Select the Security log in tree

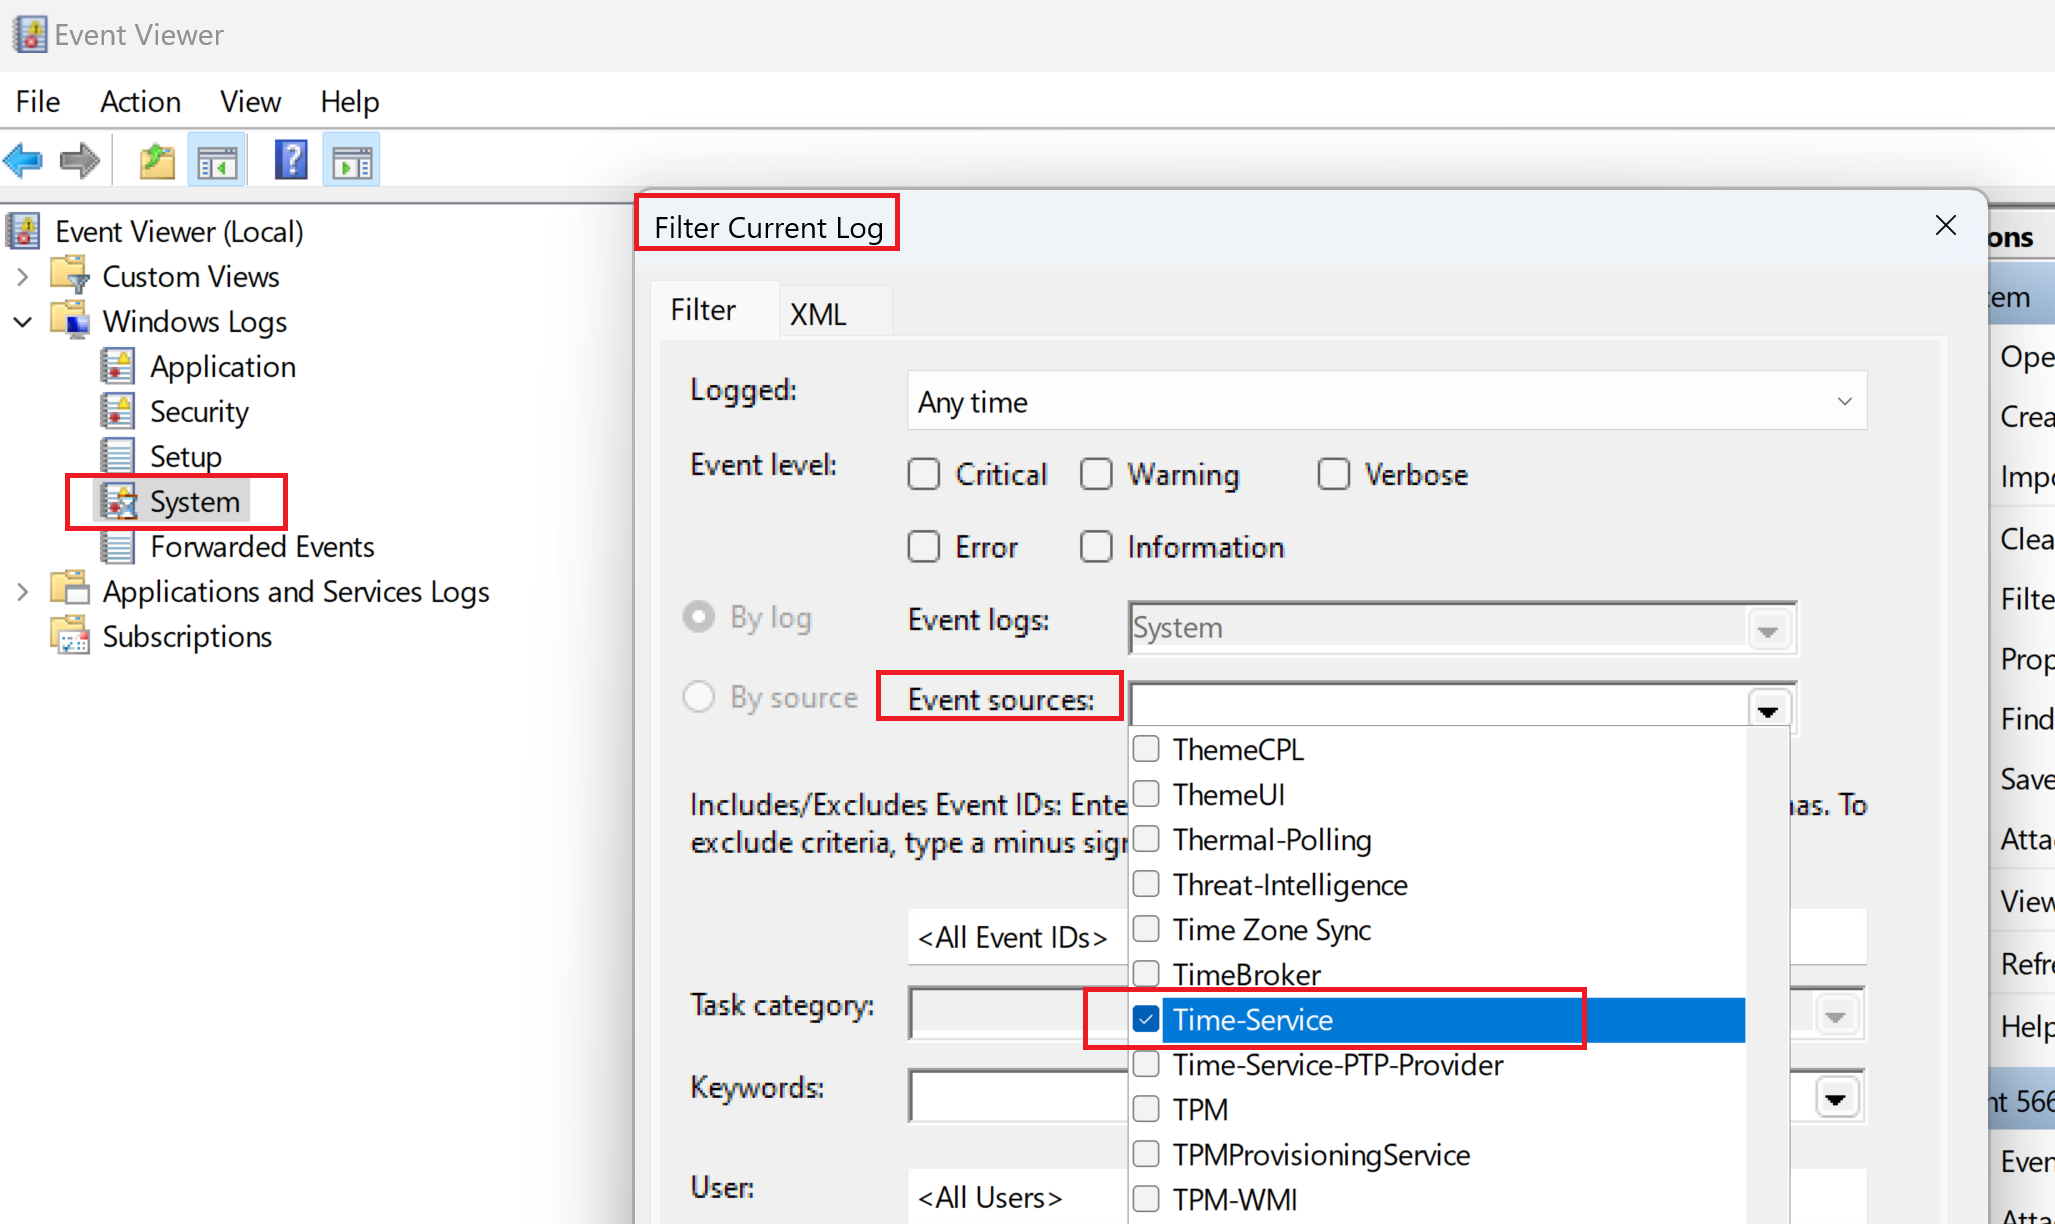(x=199, y=412)
